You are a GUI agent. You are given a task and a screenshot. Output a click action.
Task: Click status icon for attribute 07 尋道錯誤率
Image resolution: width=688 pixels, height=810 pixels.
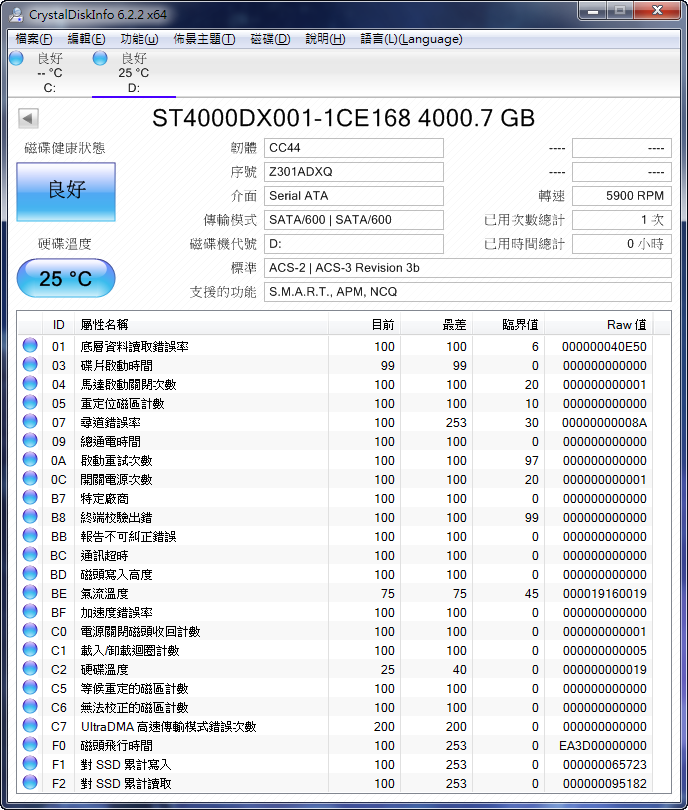tap(30, 421)
